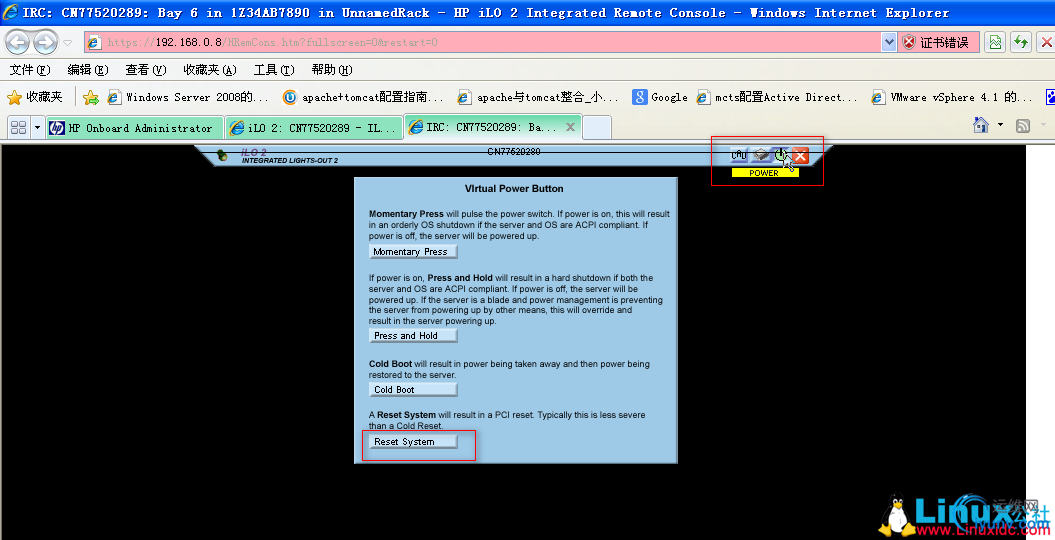Click the Virtual Power Button heading text
Viewport: 1055px width, 540px height.
(x=514, y=189)
